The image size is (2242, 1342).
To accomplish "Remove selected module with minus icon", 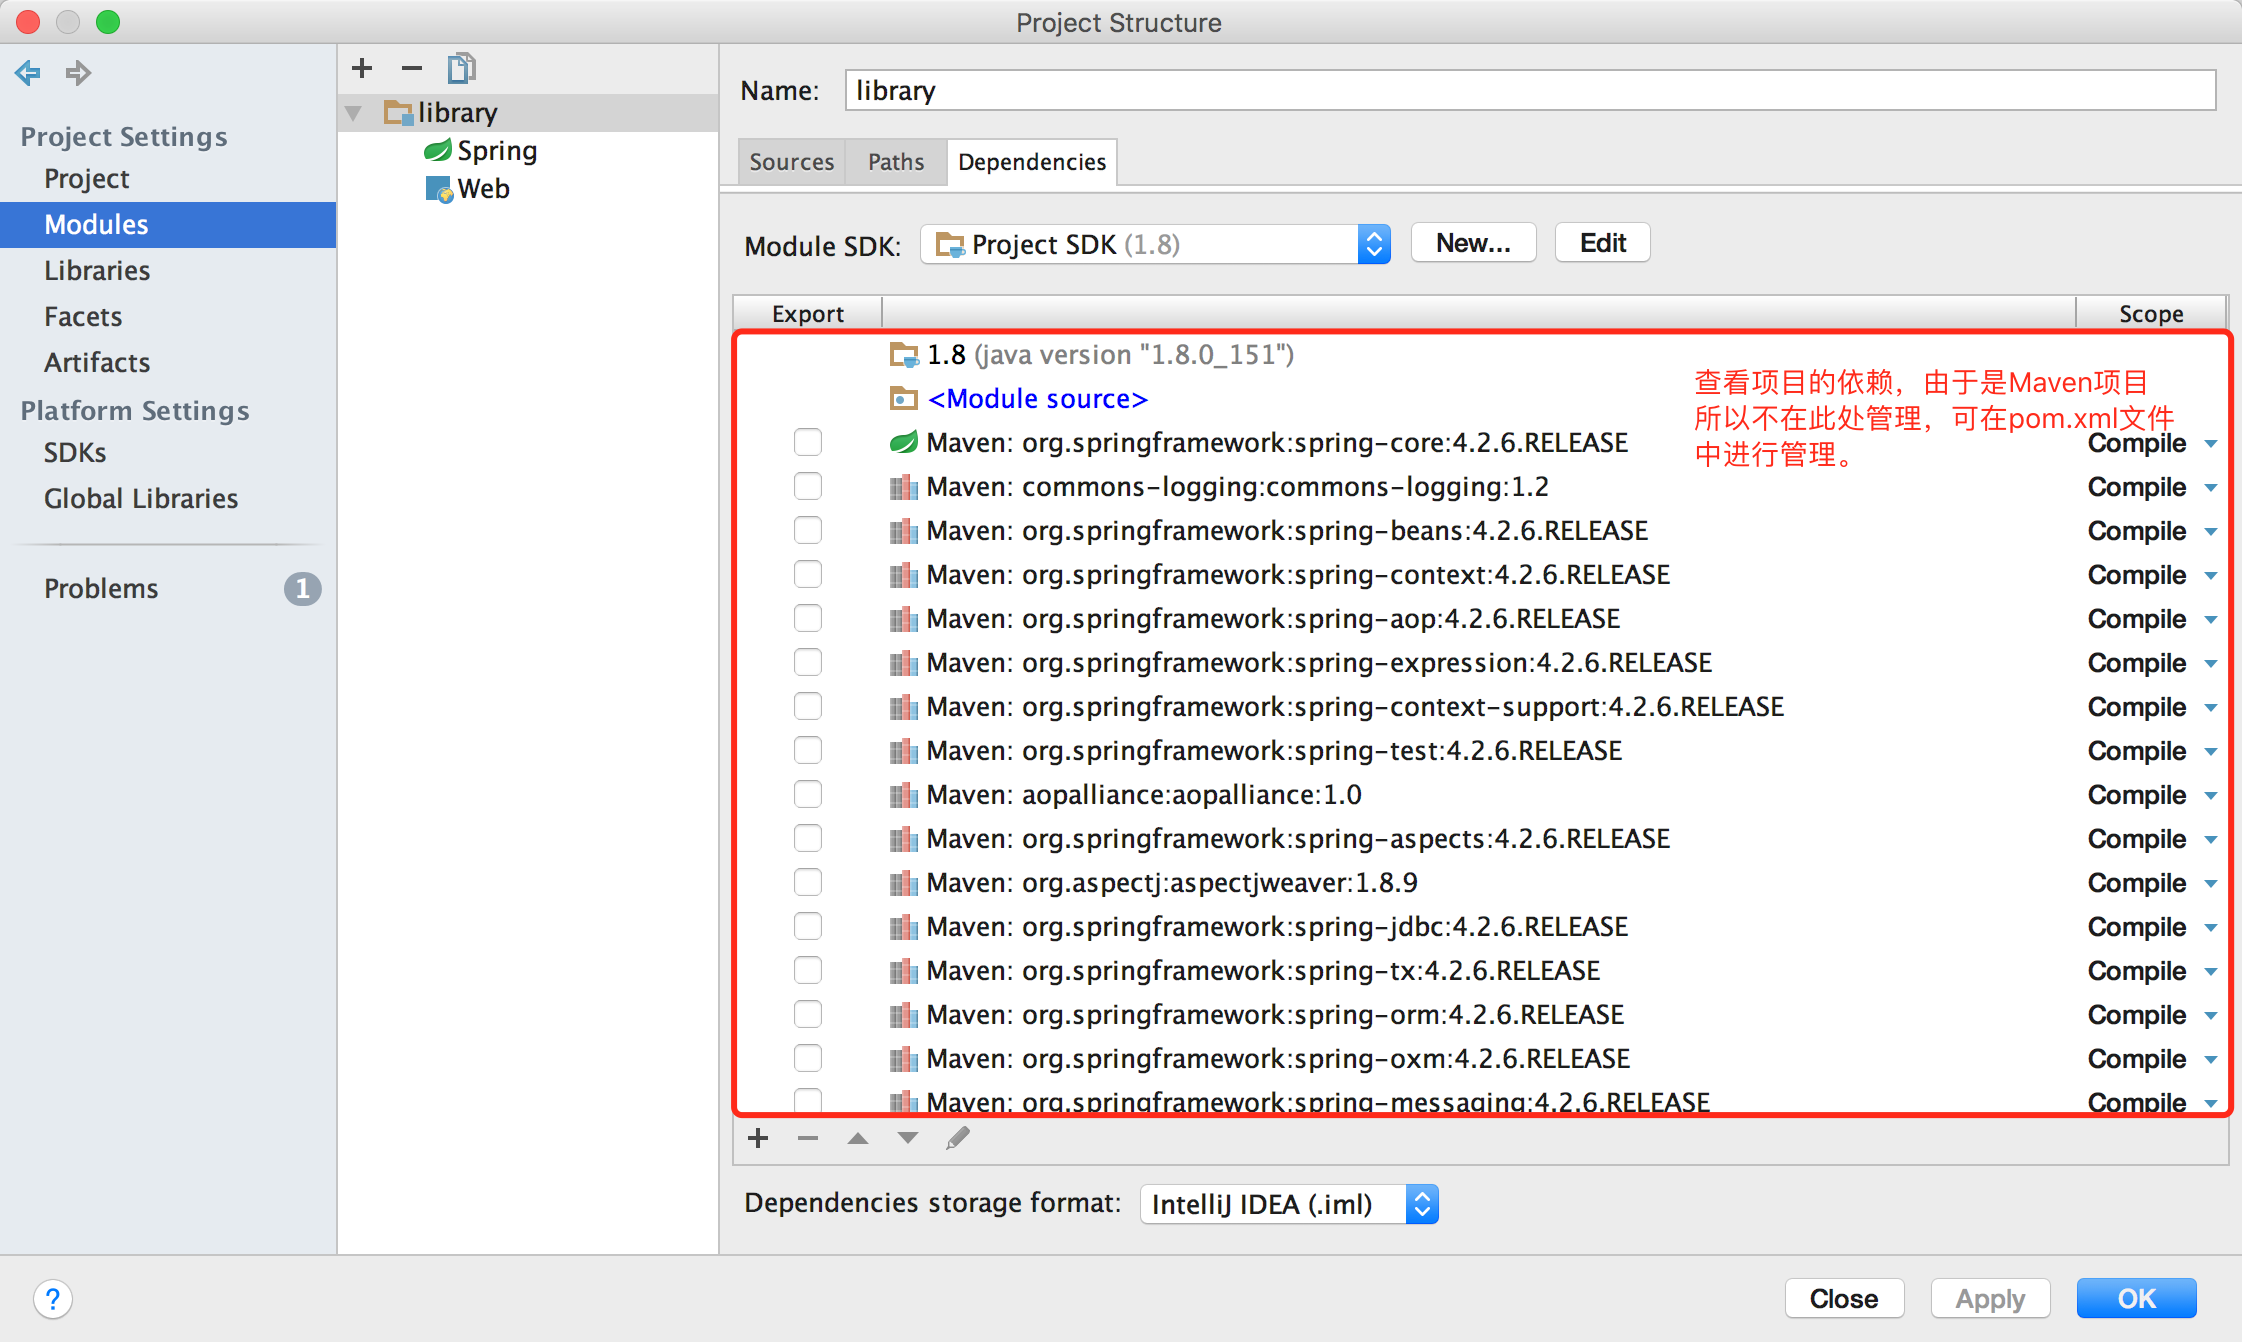I will (x=411, y=68).
